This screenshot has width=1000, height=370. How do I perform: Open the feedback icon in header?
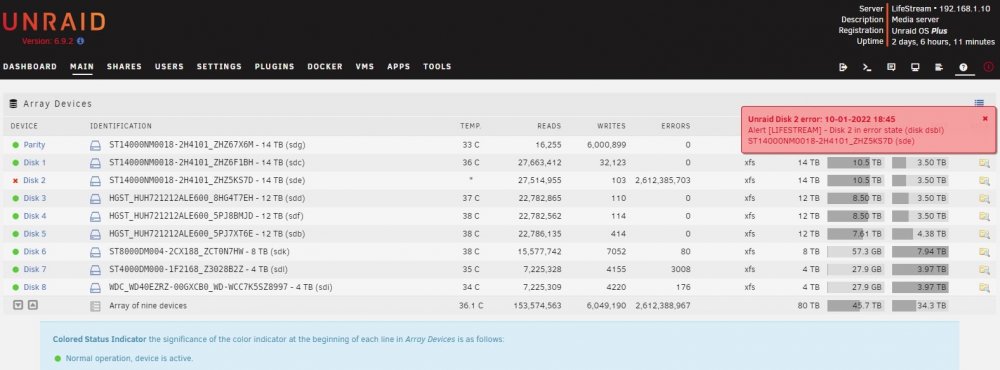point(891,67)
